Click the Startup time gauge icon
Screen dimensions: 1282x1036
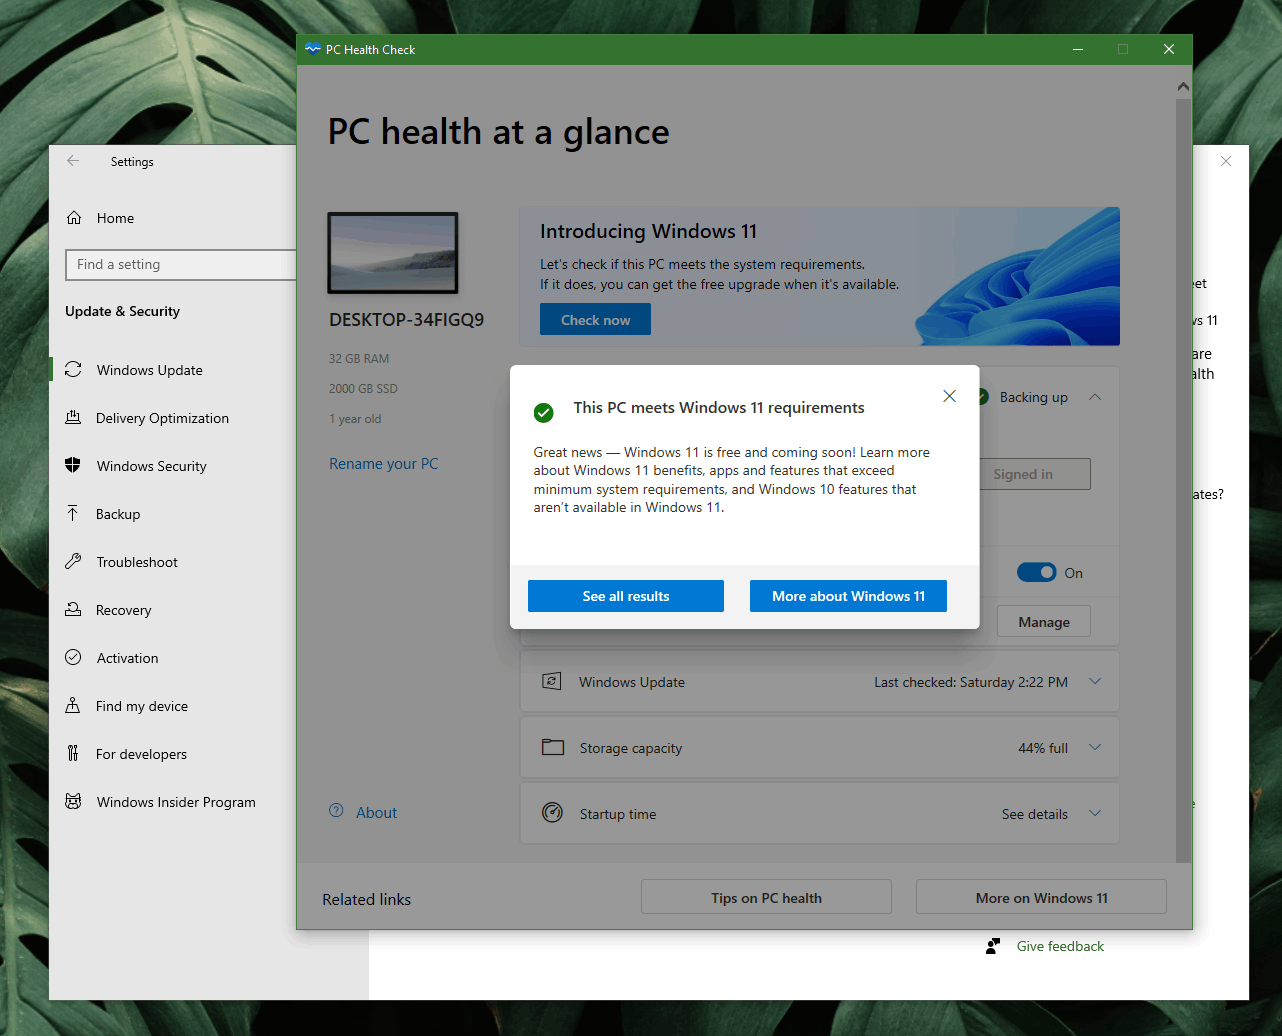point(552,813)
